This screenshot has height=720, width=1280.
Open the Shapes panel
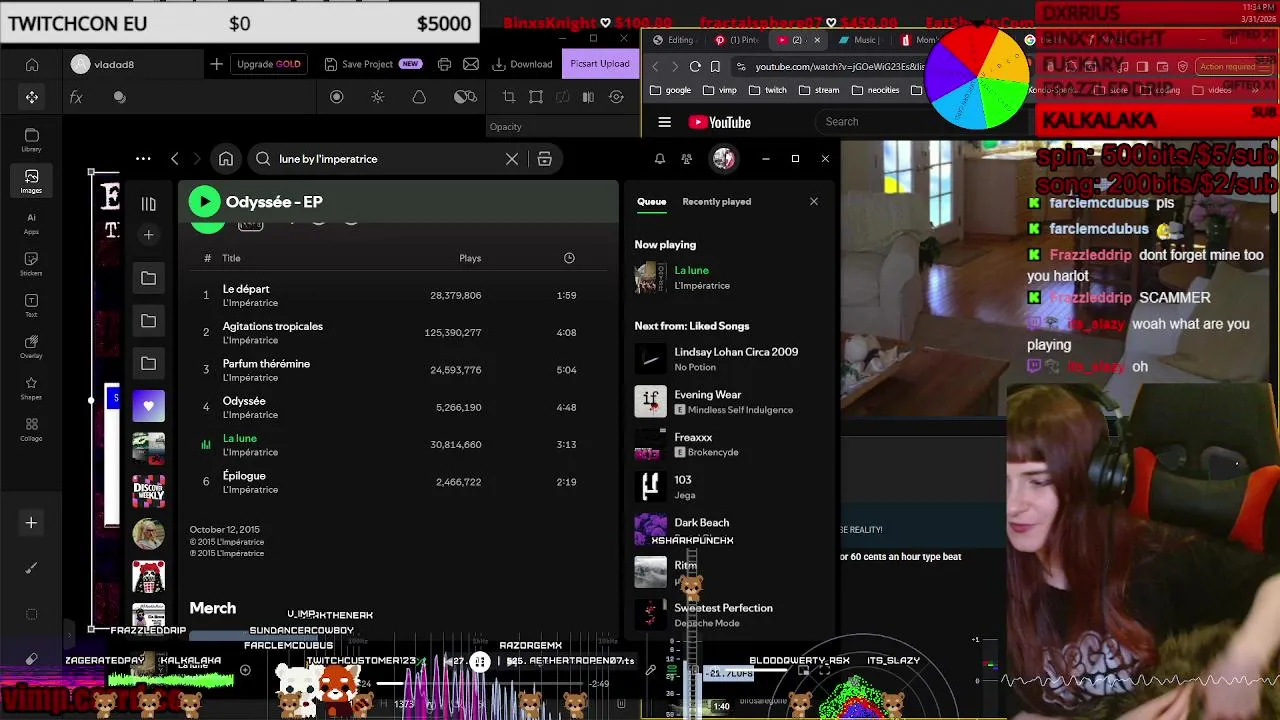point(32,389)
